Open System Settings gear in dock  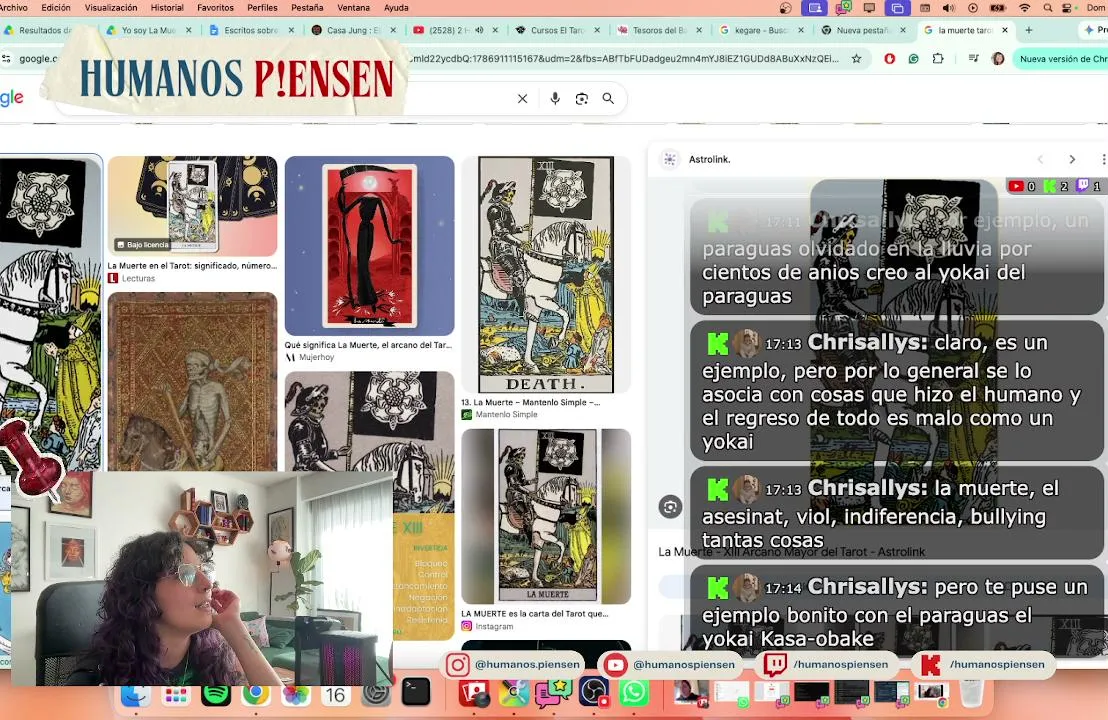click(376, 695)
